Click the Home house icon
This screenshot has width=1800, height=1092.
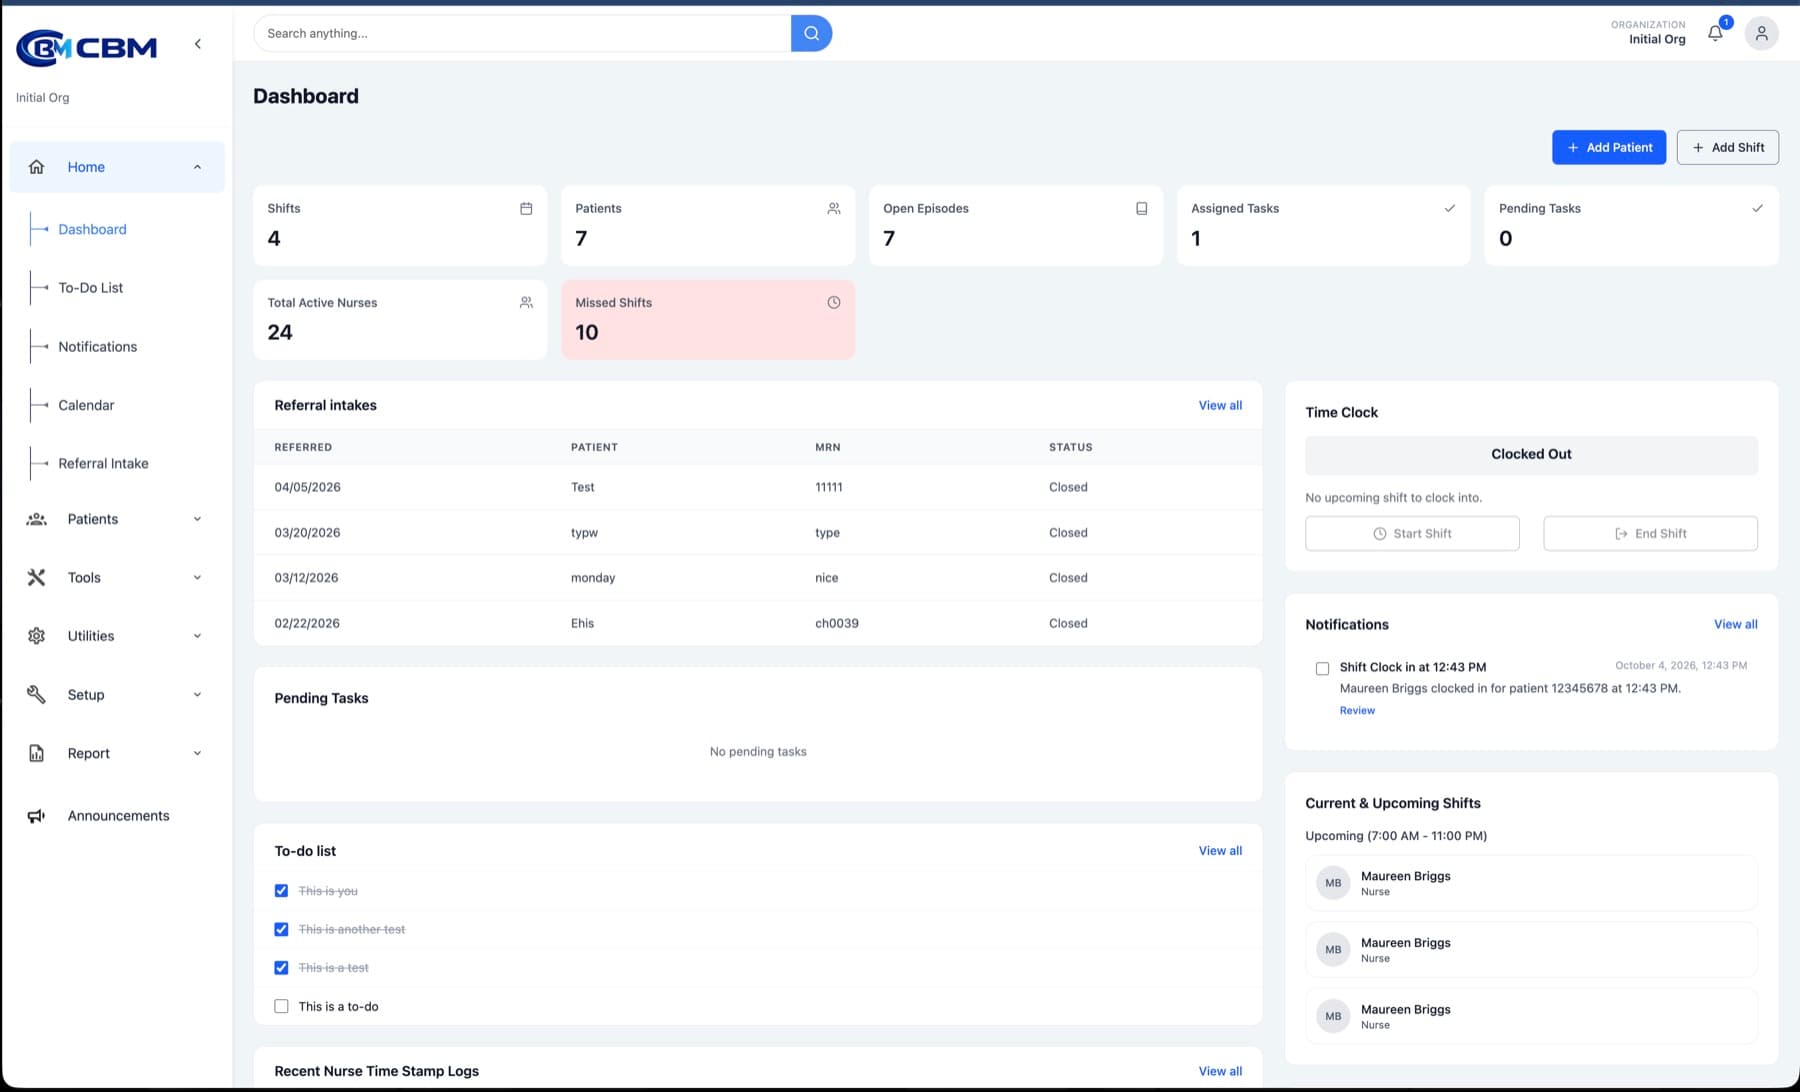[37, 167]
